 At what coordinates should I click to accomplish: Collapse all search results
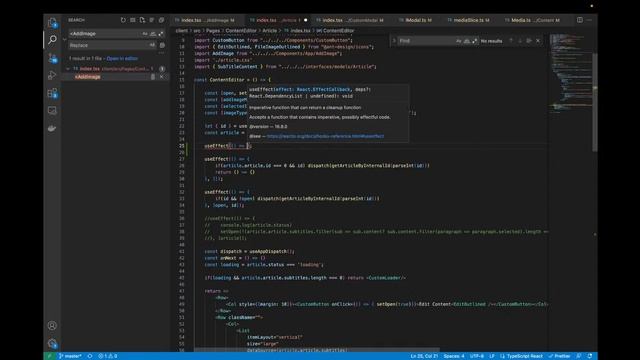162,20
